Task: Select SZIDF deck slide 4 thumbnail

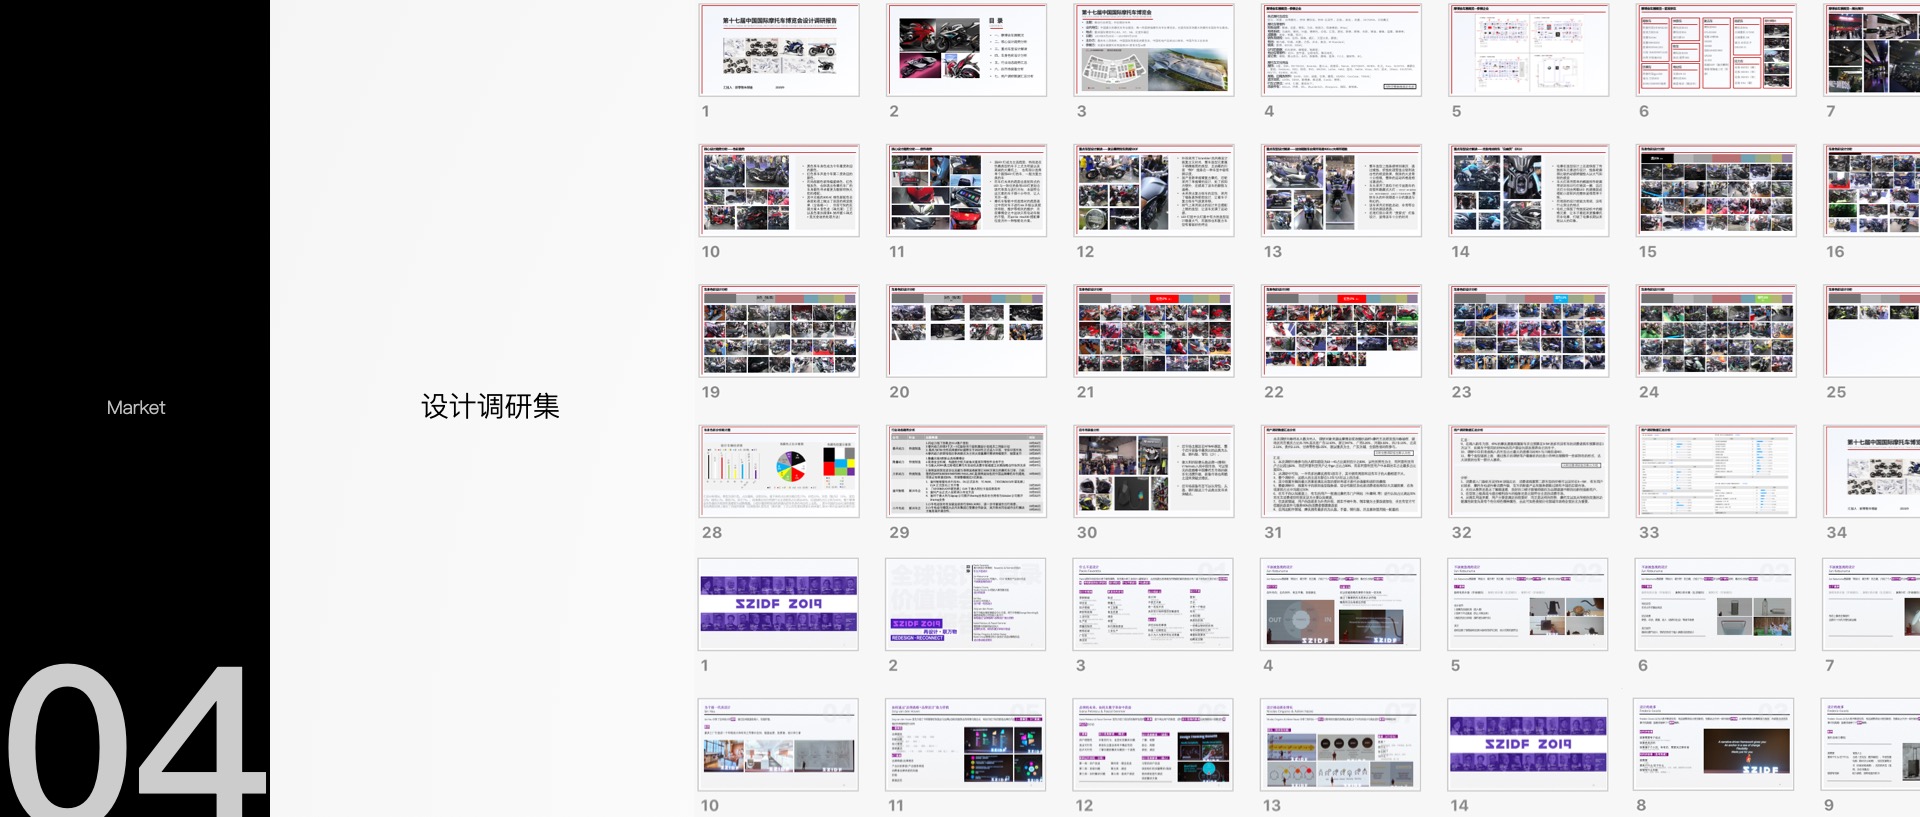Action: coord(1341,605)
